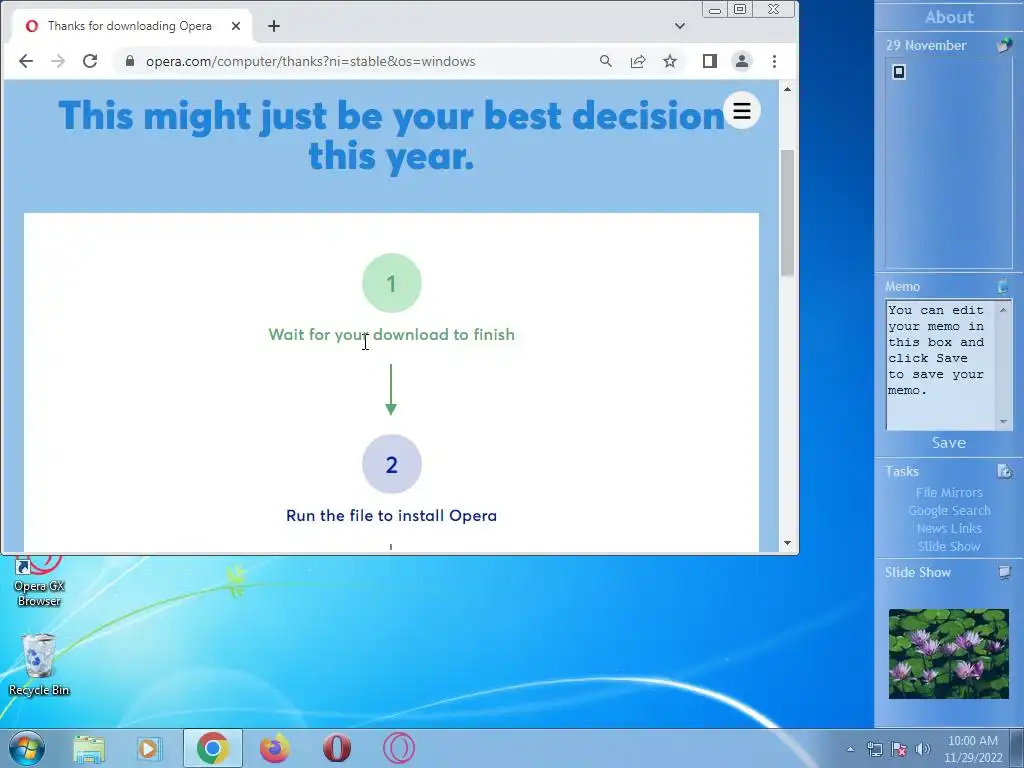Save the memo
The width and height of the screenshot is (1024, 768).
[948, 443]
